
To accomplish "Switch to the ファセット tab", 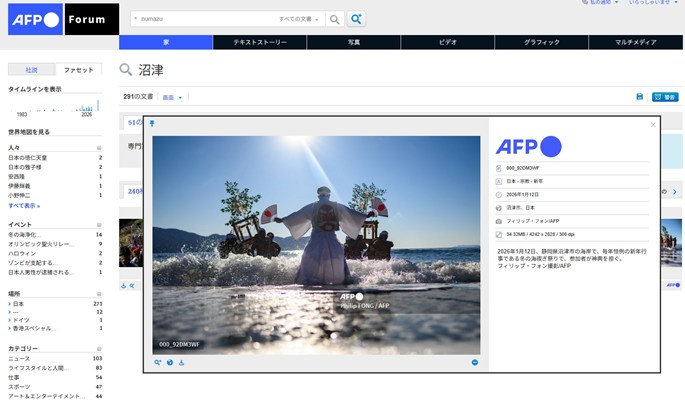I will pos(78,70).
